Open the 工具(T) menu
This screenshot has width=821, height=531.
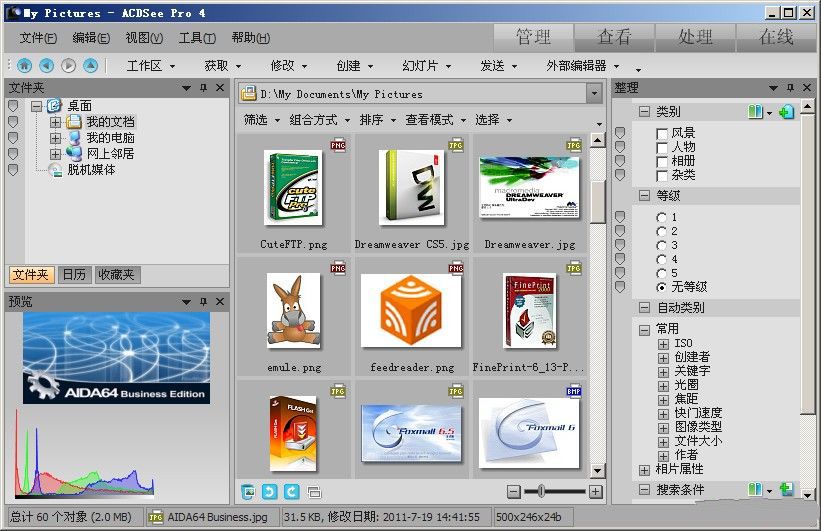pos(197,38)
